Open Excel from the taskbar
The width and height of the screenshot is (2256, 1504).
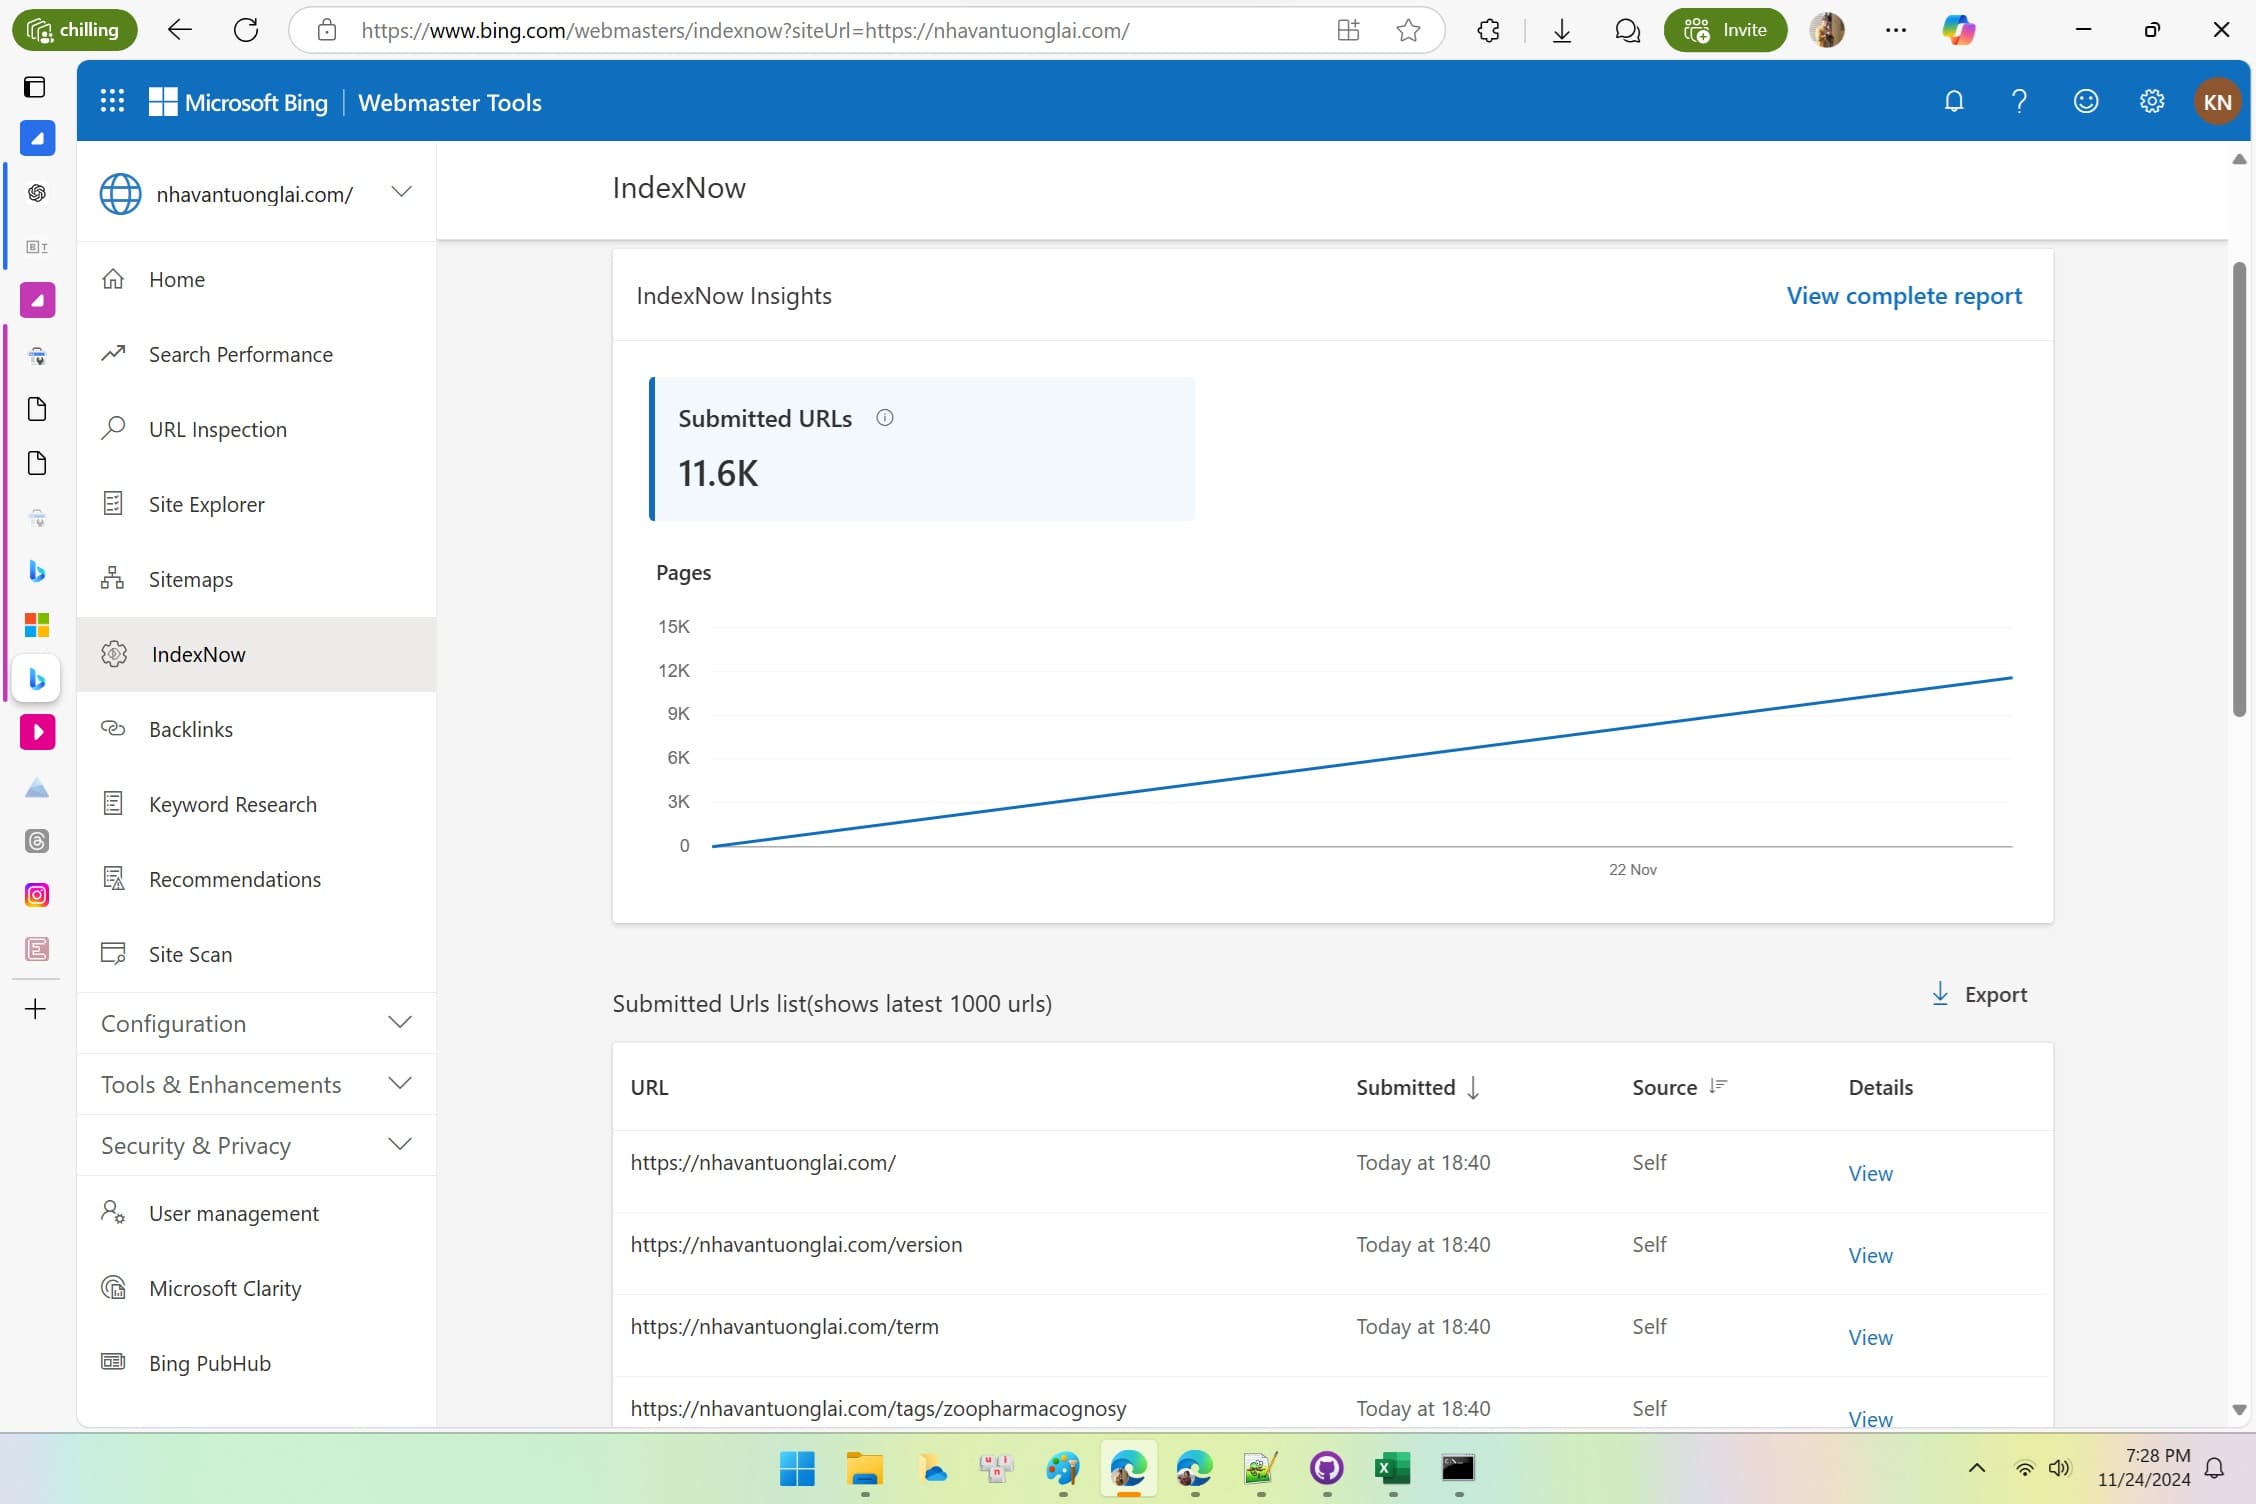coord(1392,1468)
